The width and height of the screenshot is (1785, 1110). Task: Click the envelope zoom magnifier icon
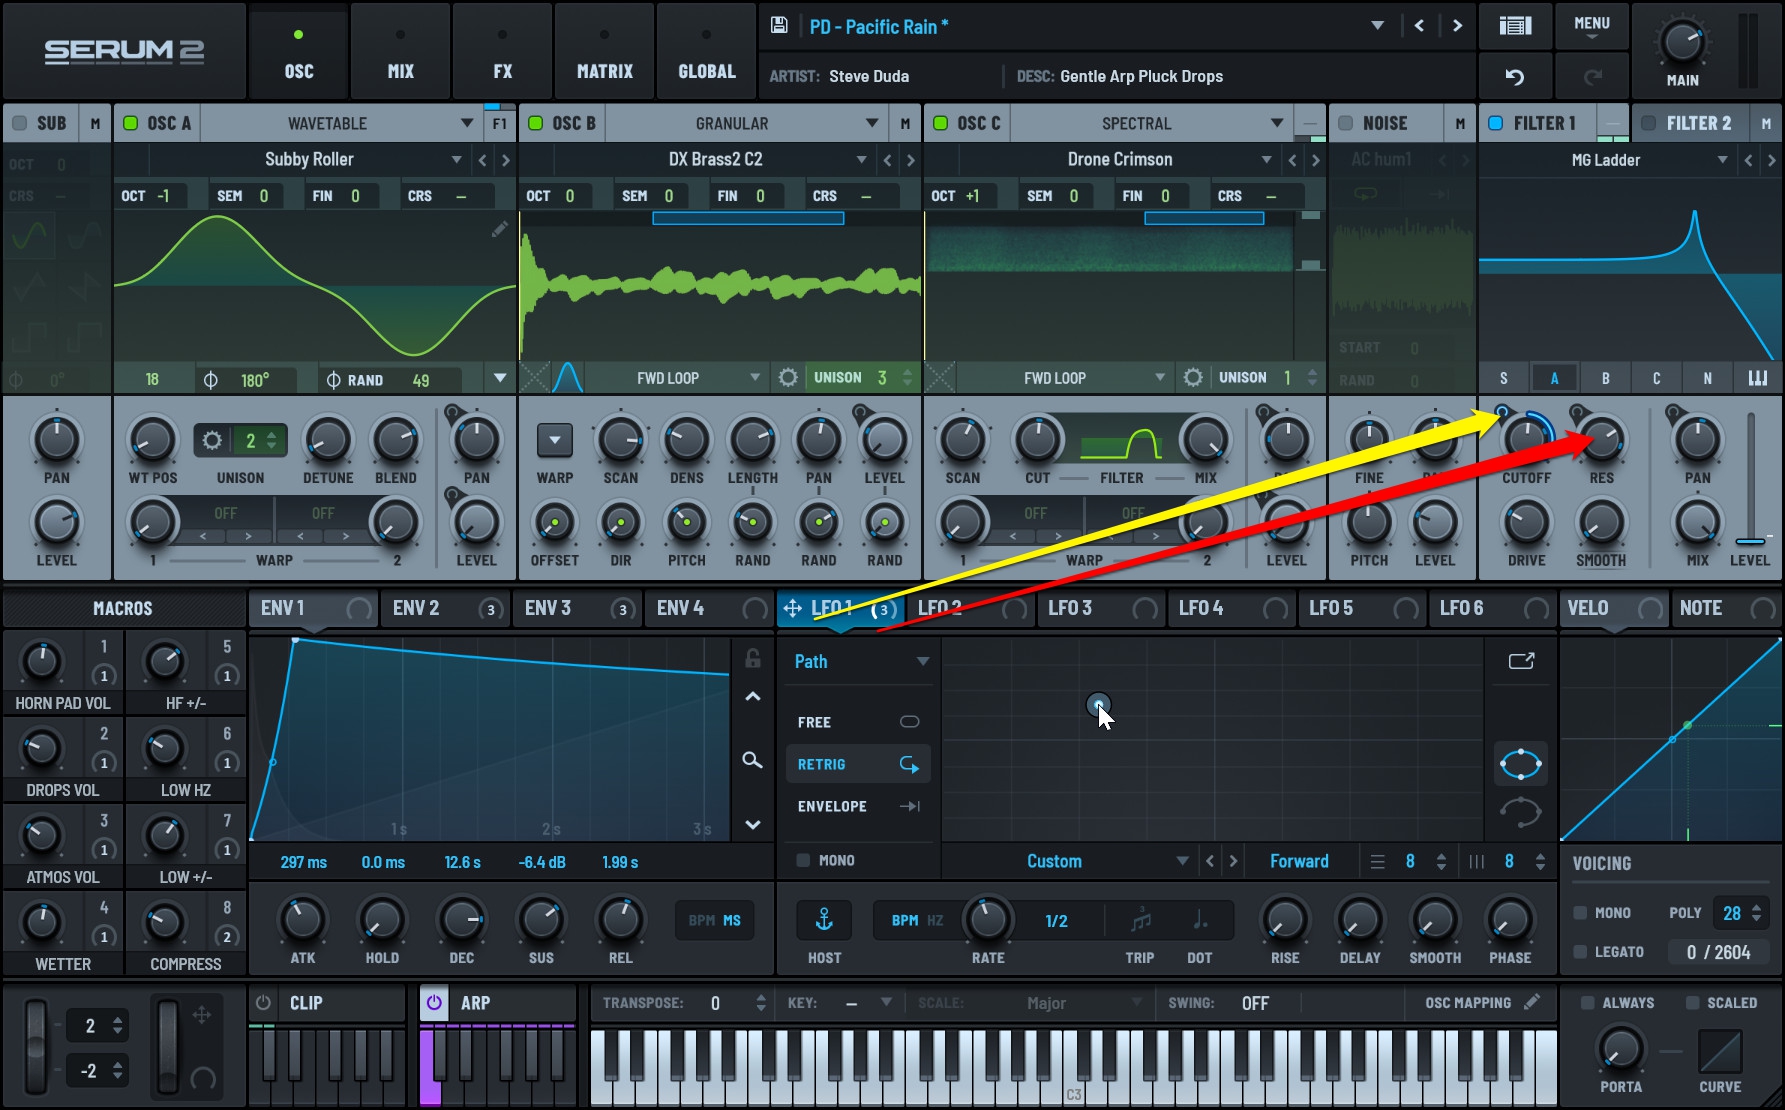(753, 760)
